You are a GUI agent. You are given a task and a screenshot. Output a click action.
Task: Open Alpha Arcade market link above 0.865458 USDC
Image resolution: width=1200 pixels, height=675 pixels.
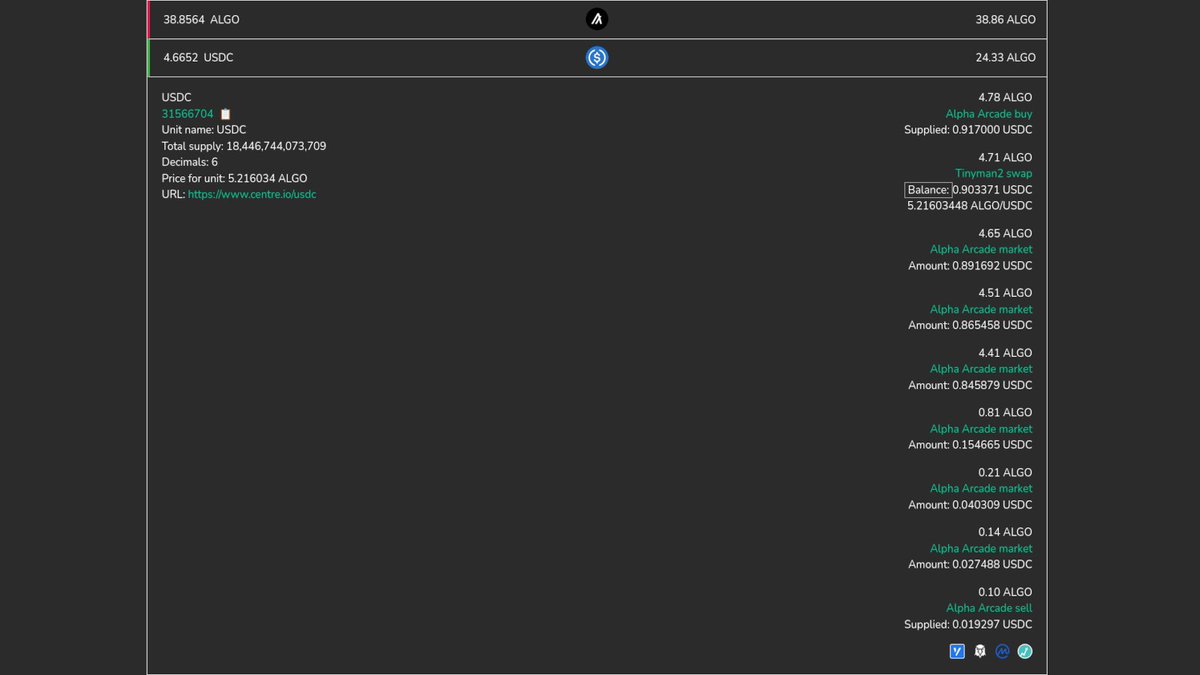pyautogui.click(x=981, y=309)
